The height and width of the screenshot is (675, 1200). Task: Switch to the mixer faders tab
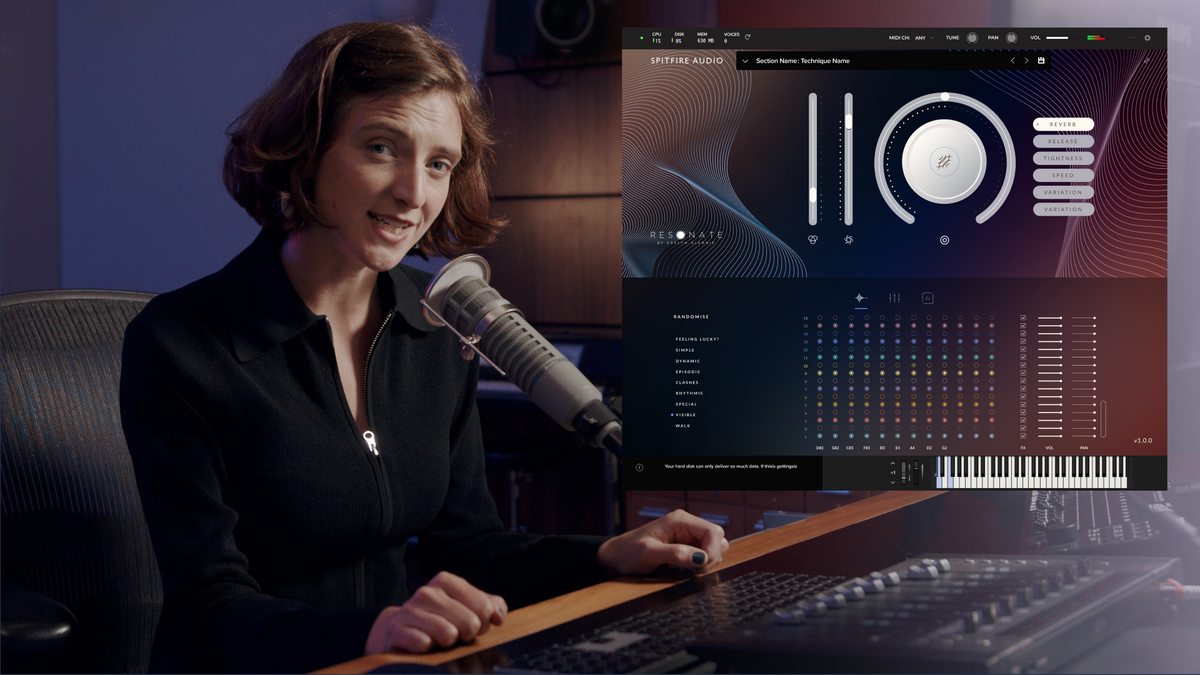pos(894,298)
